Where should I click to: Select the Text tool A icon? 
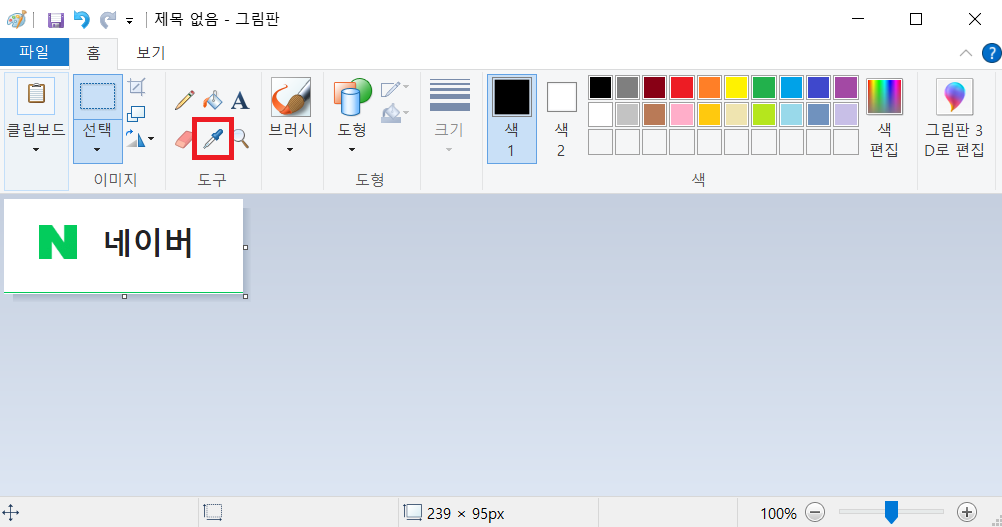point(240,100)
